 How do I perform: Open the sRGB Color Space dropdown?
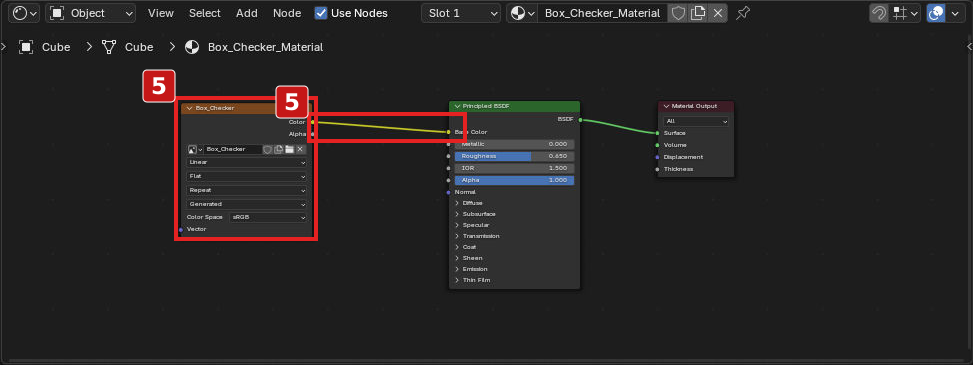click(268, 218)
